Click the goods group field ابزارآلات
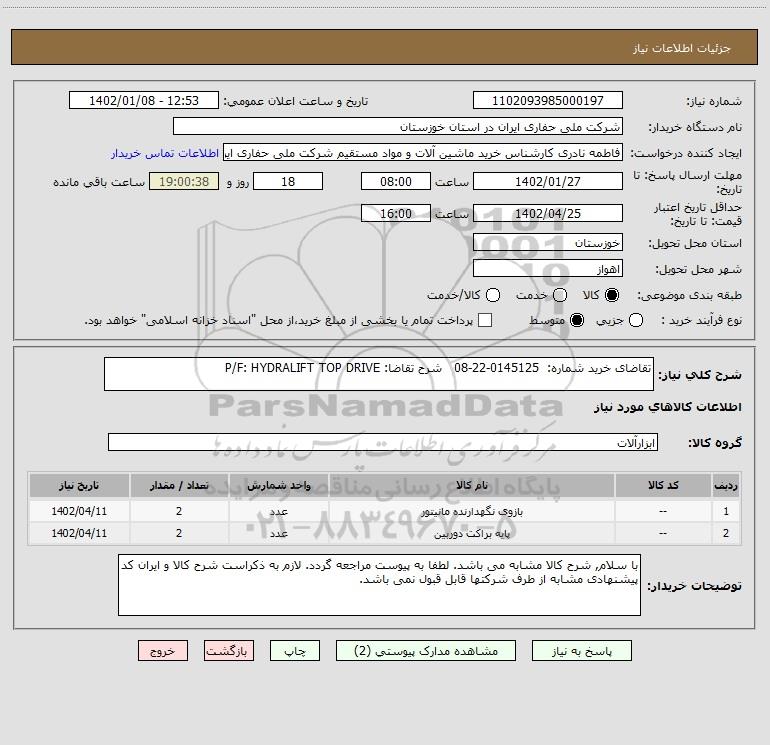 point(383,442)
